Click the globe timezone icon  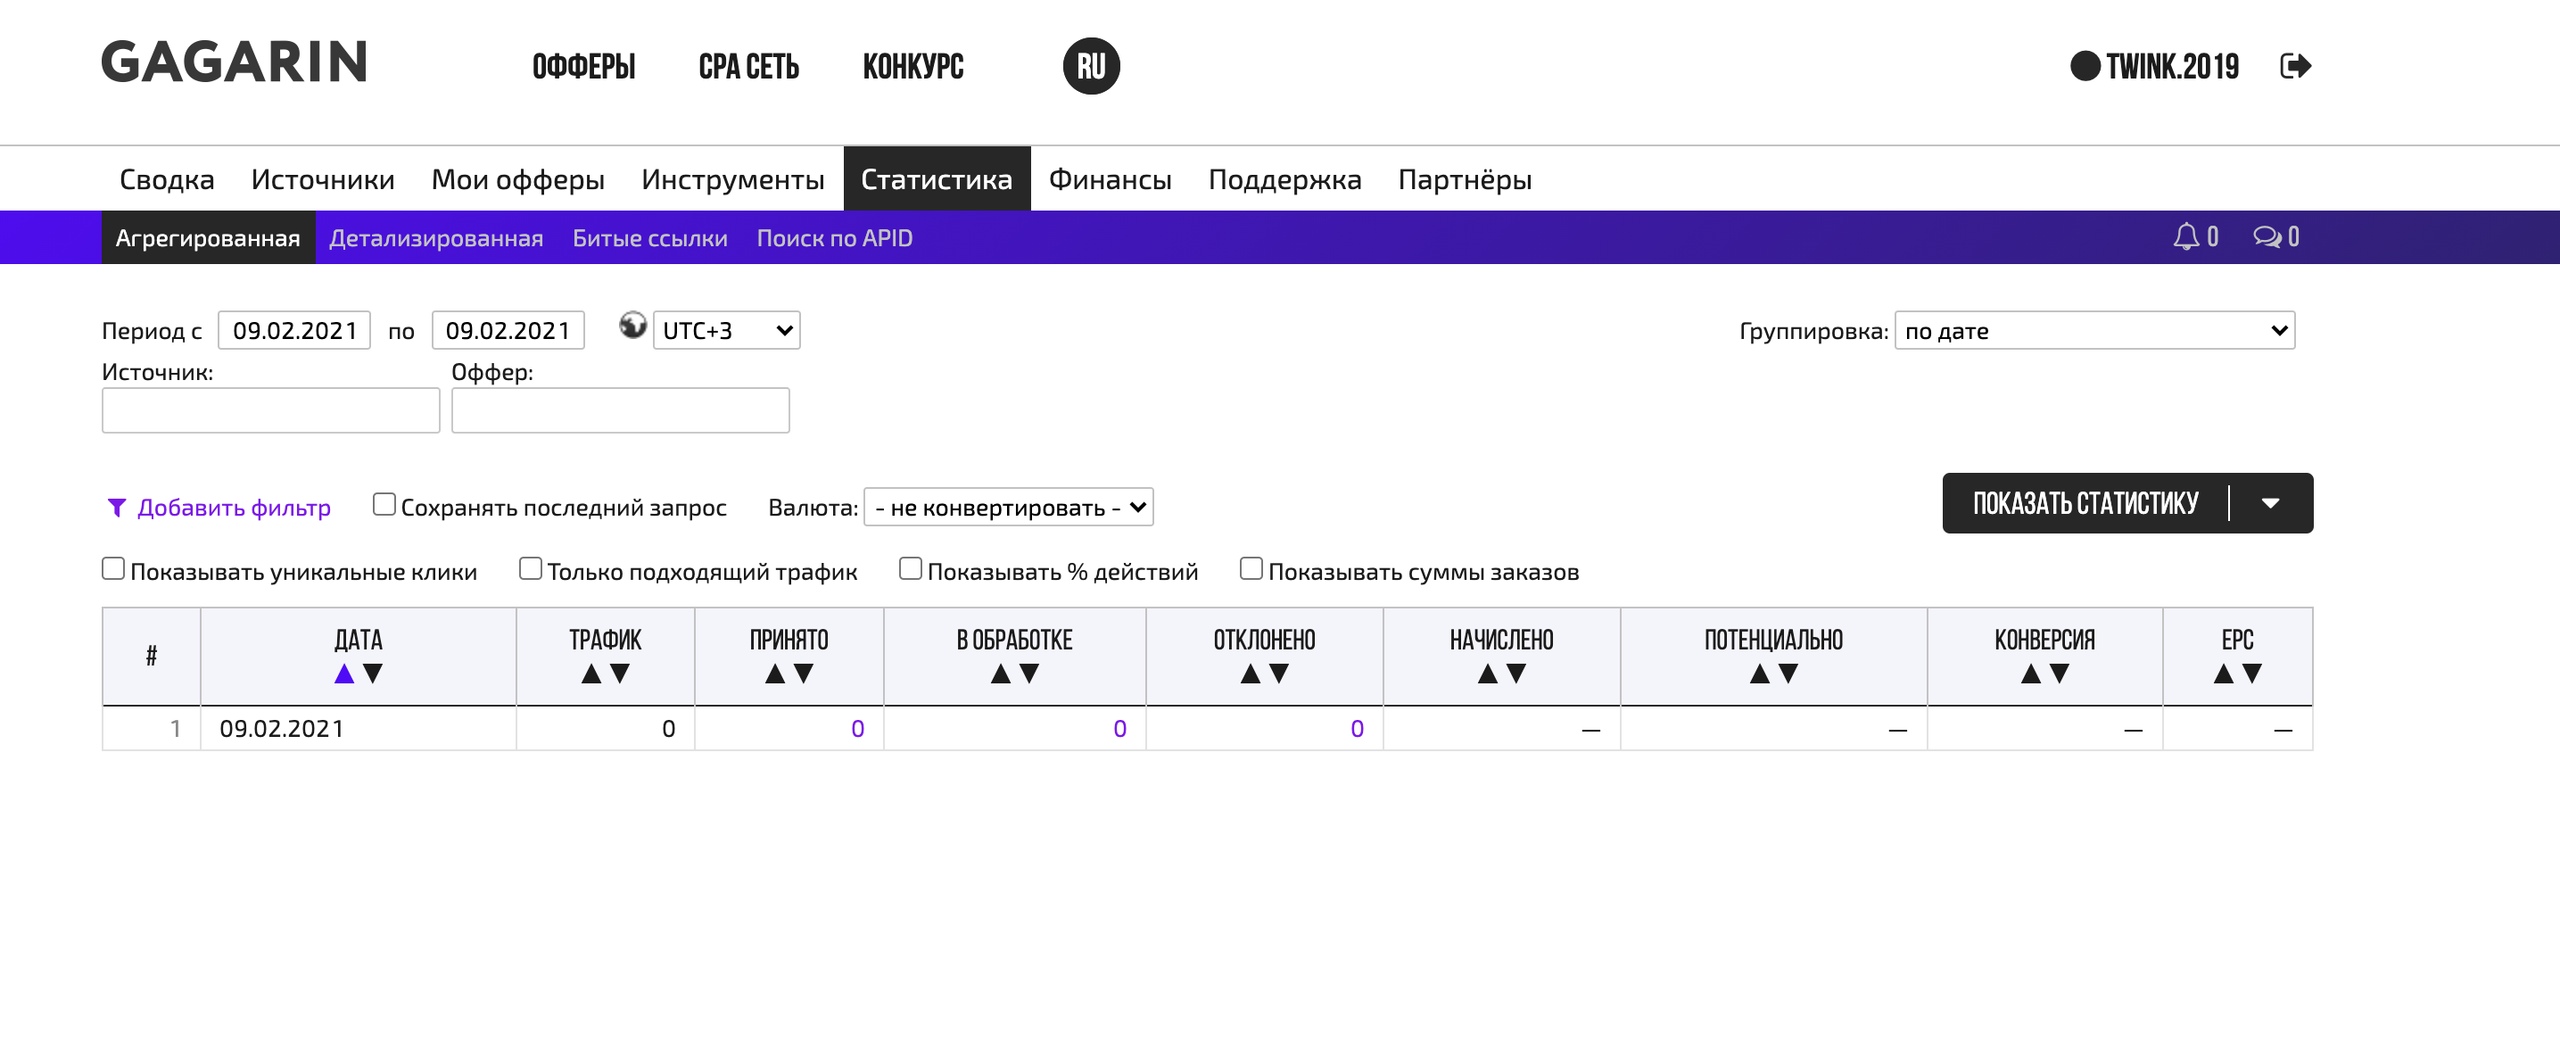click(x=632, y=326)
